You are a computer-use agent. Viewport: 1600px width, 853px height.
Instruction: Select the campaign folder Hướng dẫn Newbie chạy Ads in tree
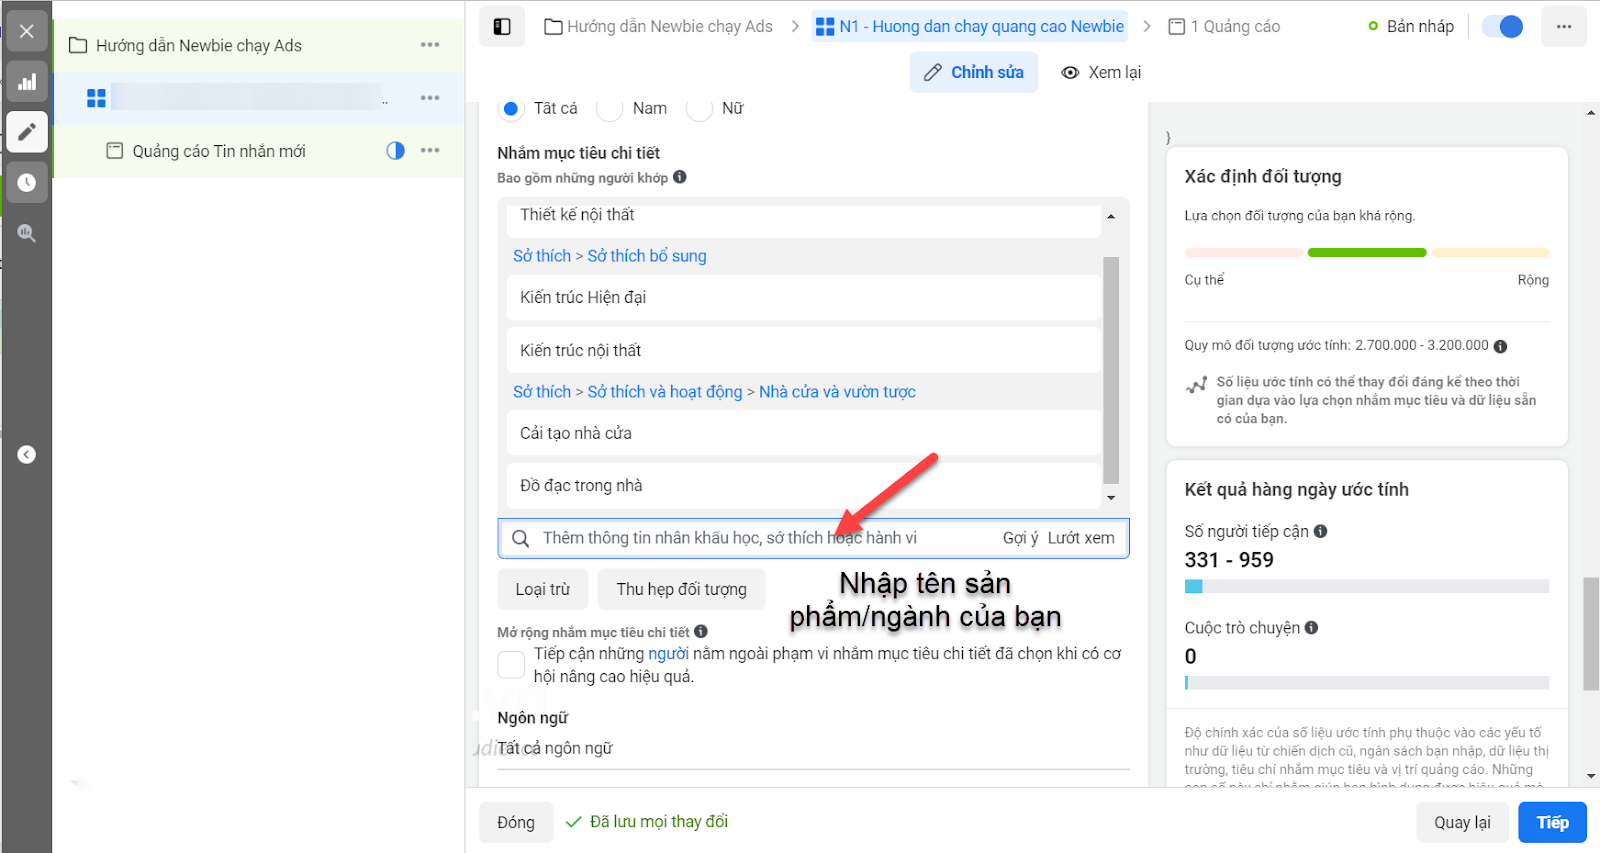tap(258, 45)
